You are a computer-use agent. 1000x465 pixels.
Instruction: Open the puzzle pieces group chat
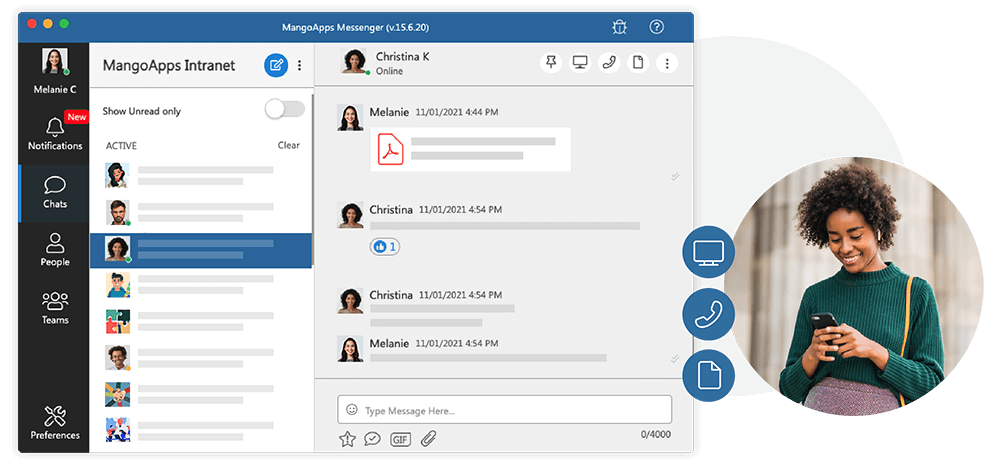pos(117,321)
